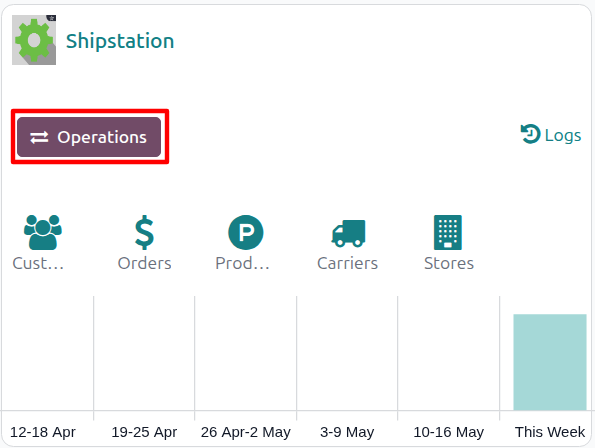Click the 12-18 Apr axis label
This screenshot has width=595, height=448.
(x=43, y=432)
